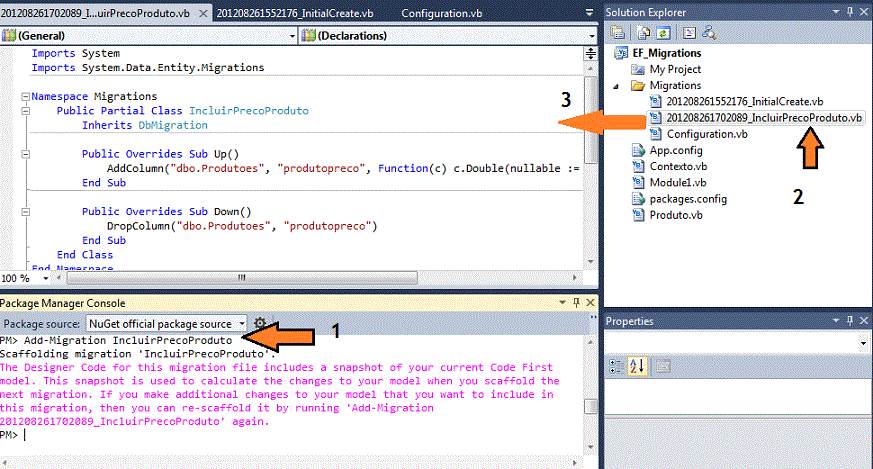The height and width of the screenshot is (469, 873).
Task: Click the Properties icon in Solution Explorer toolbar
Action: click(x=617, y=33)
